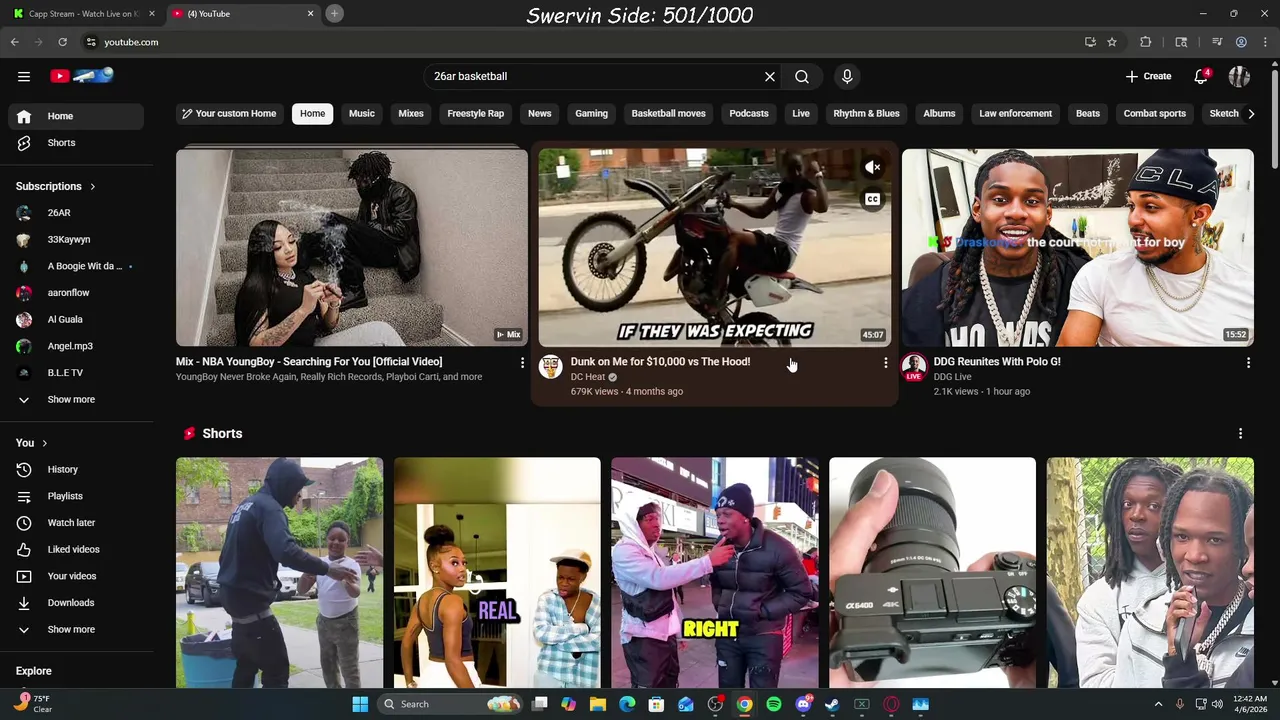The width and height of the screenshot is (1280, 720).
Task: Advance filter chips with right arrow
Action: pyautogui.click(x=1251, y=114)
